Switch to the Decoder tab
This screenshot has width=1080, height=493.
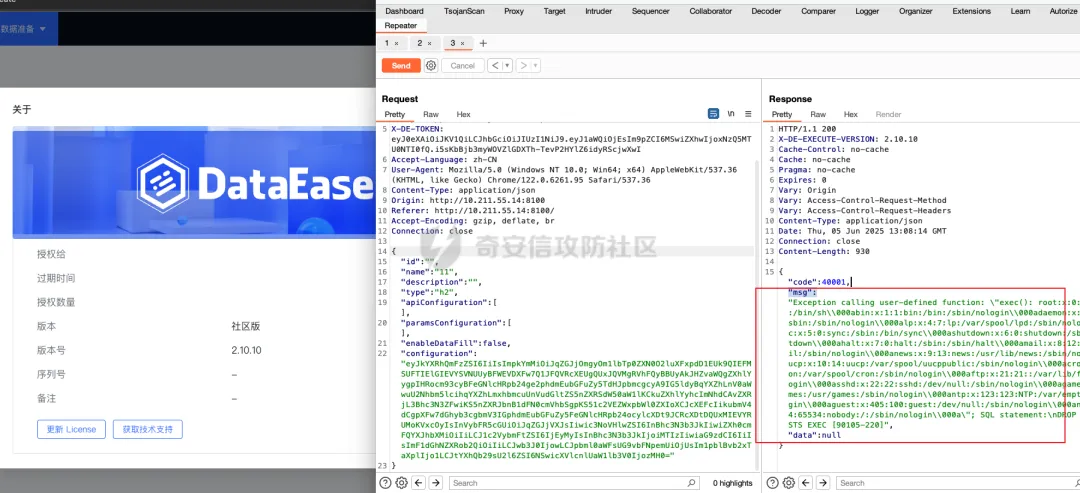[x=766, y=11]
